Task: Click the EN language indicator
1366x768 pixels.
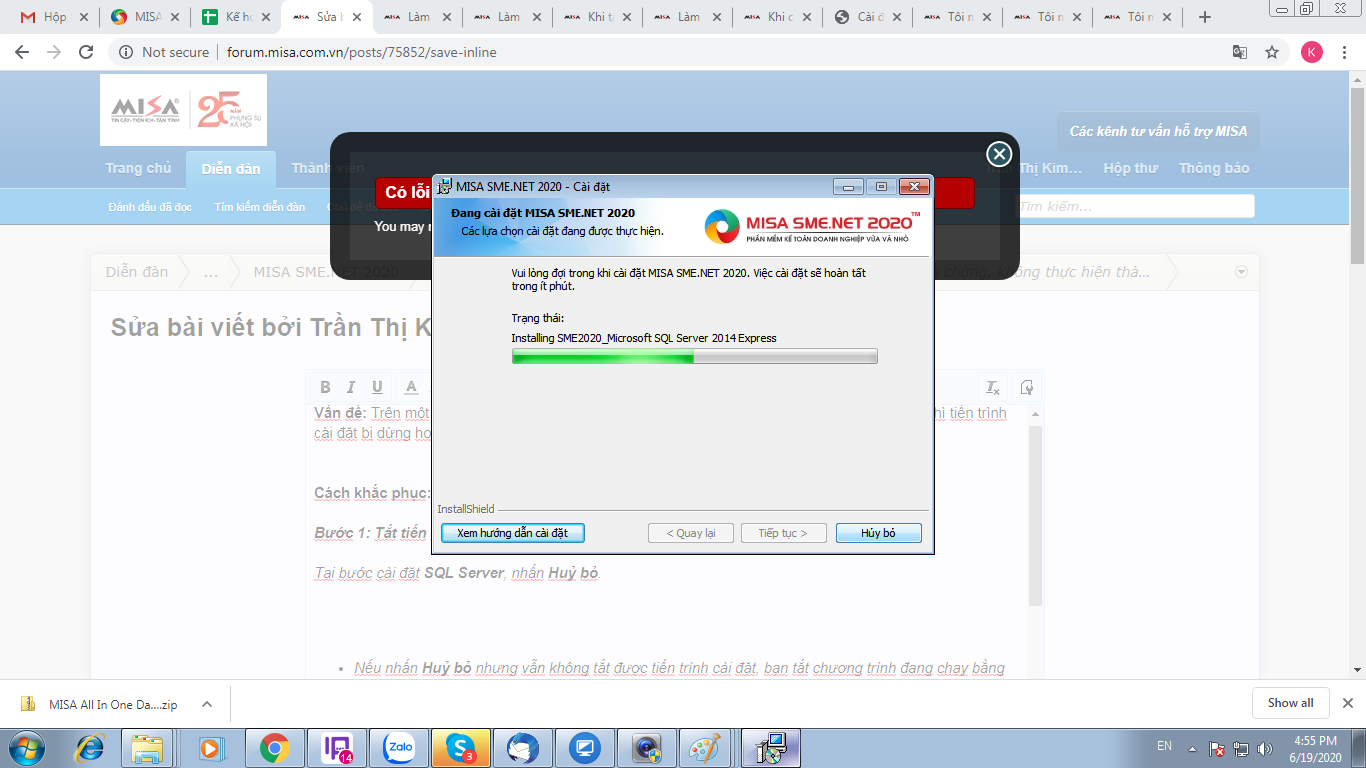Action: [1164, 746]
